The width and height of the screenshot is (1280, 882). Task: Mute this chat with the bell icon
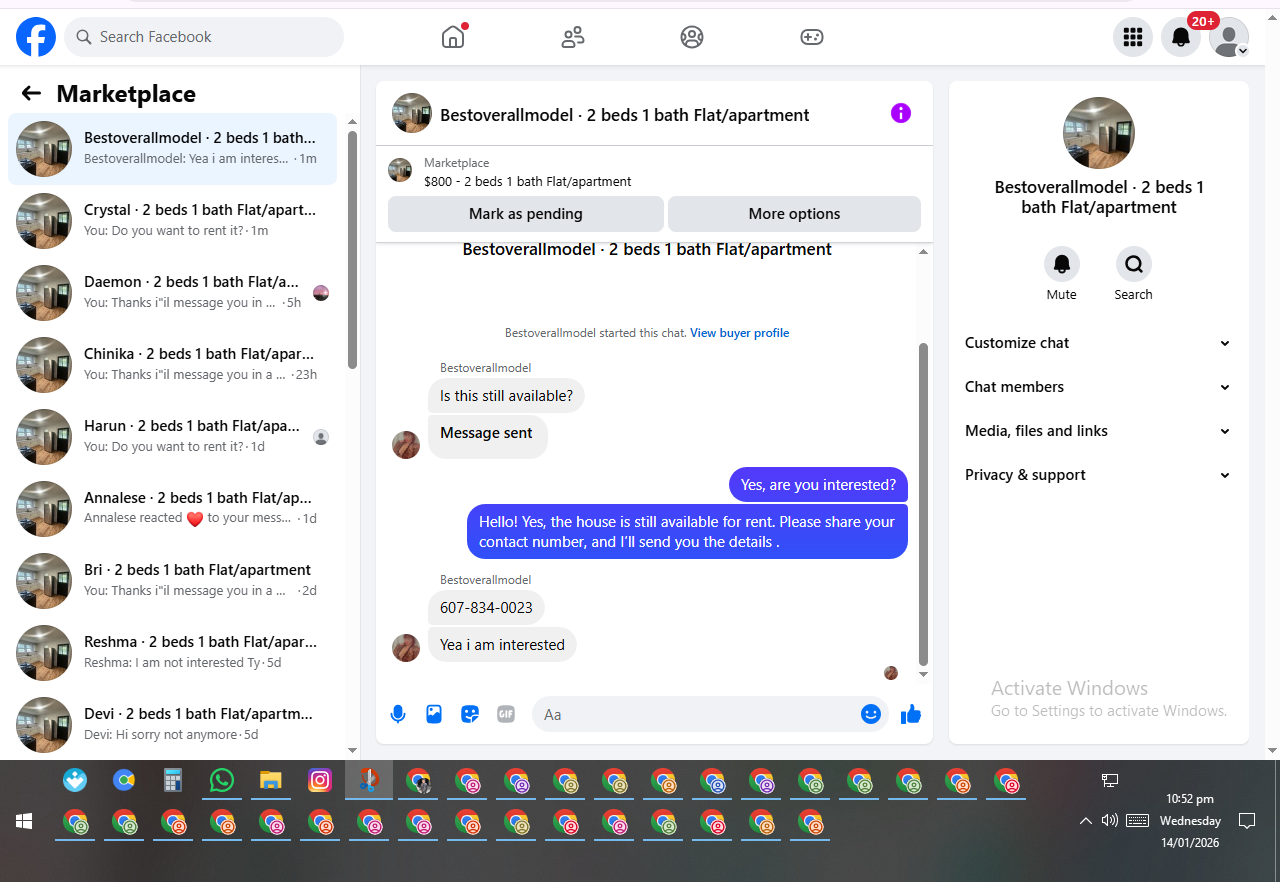point(1062,264)
